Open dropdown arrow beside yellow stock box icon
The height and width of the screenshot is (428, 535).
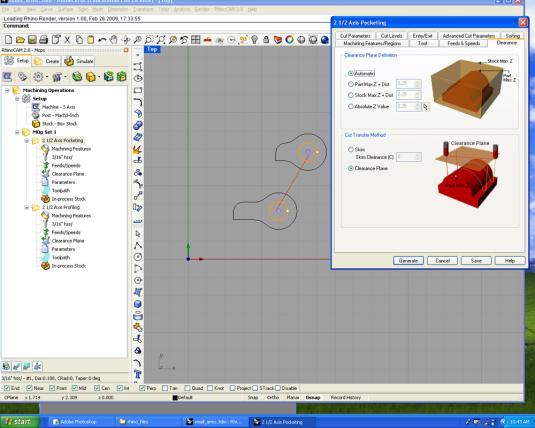[99, 77]
